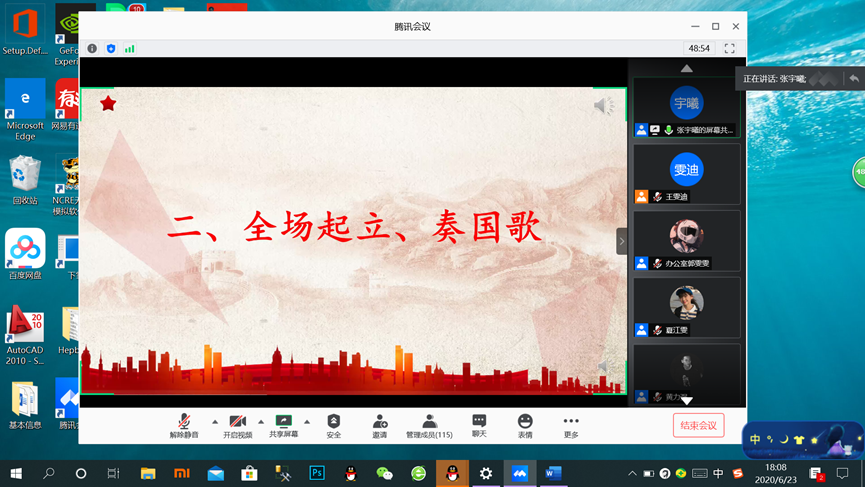Open the 安全 security settings
The width and height of the screenshot is (865, 487).
pyautogui.click(x=334, y=426)
